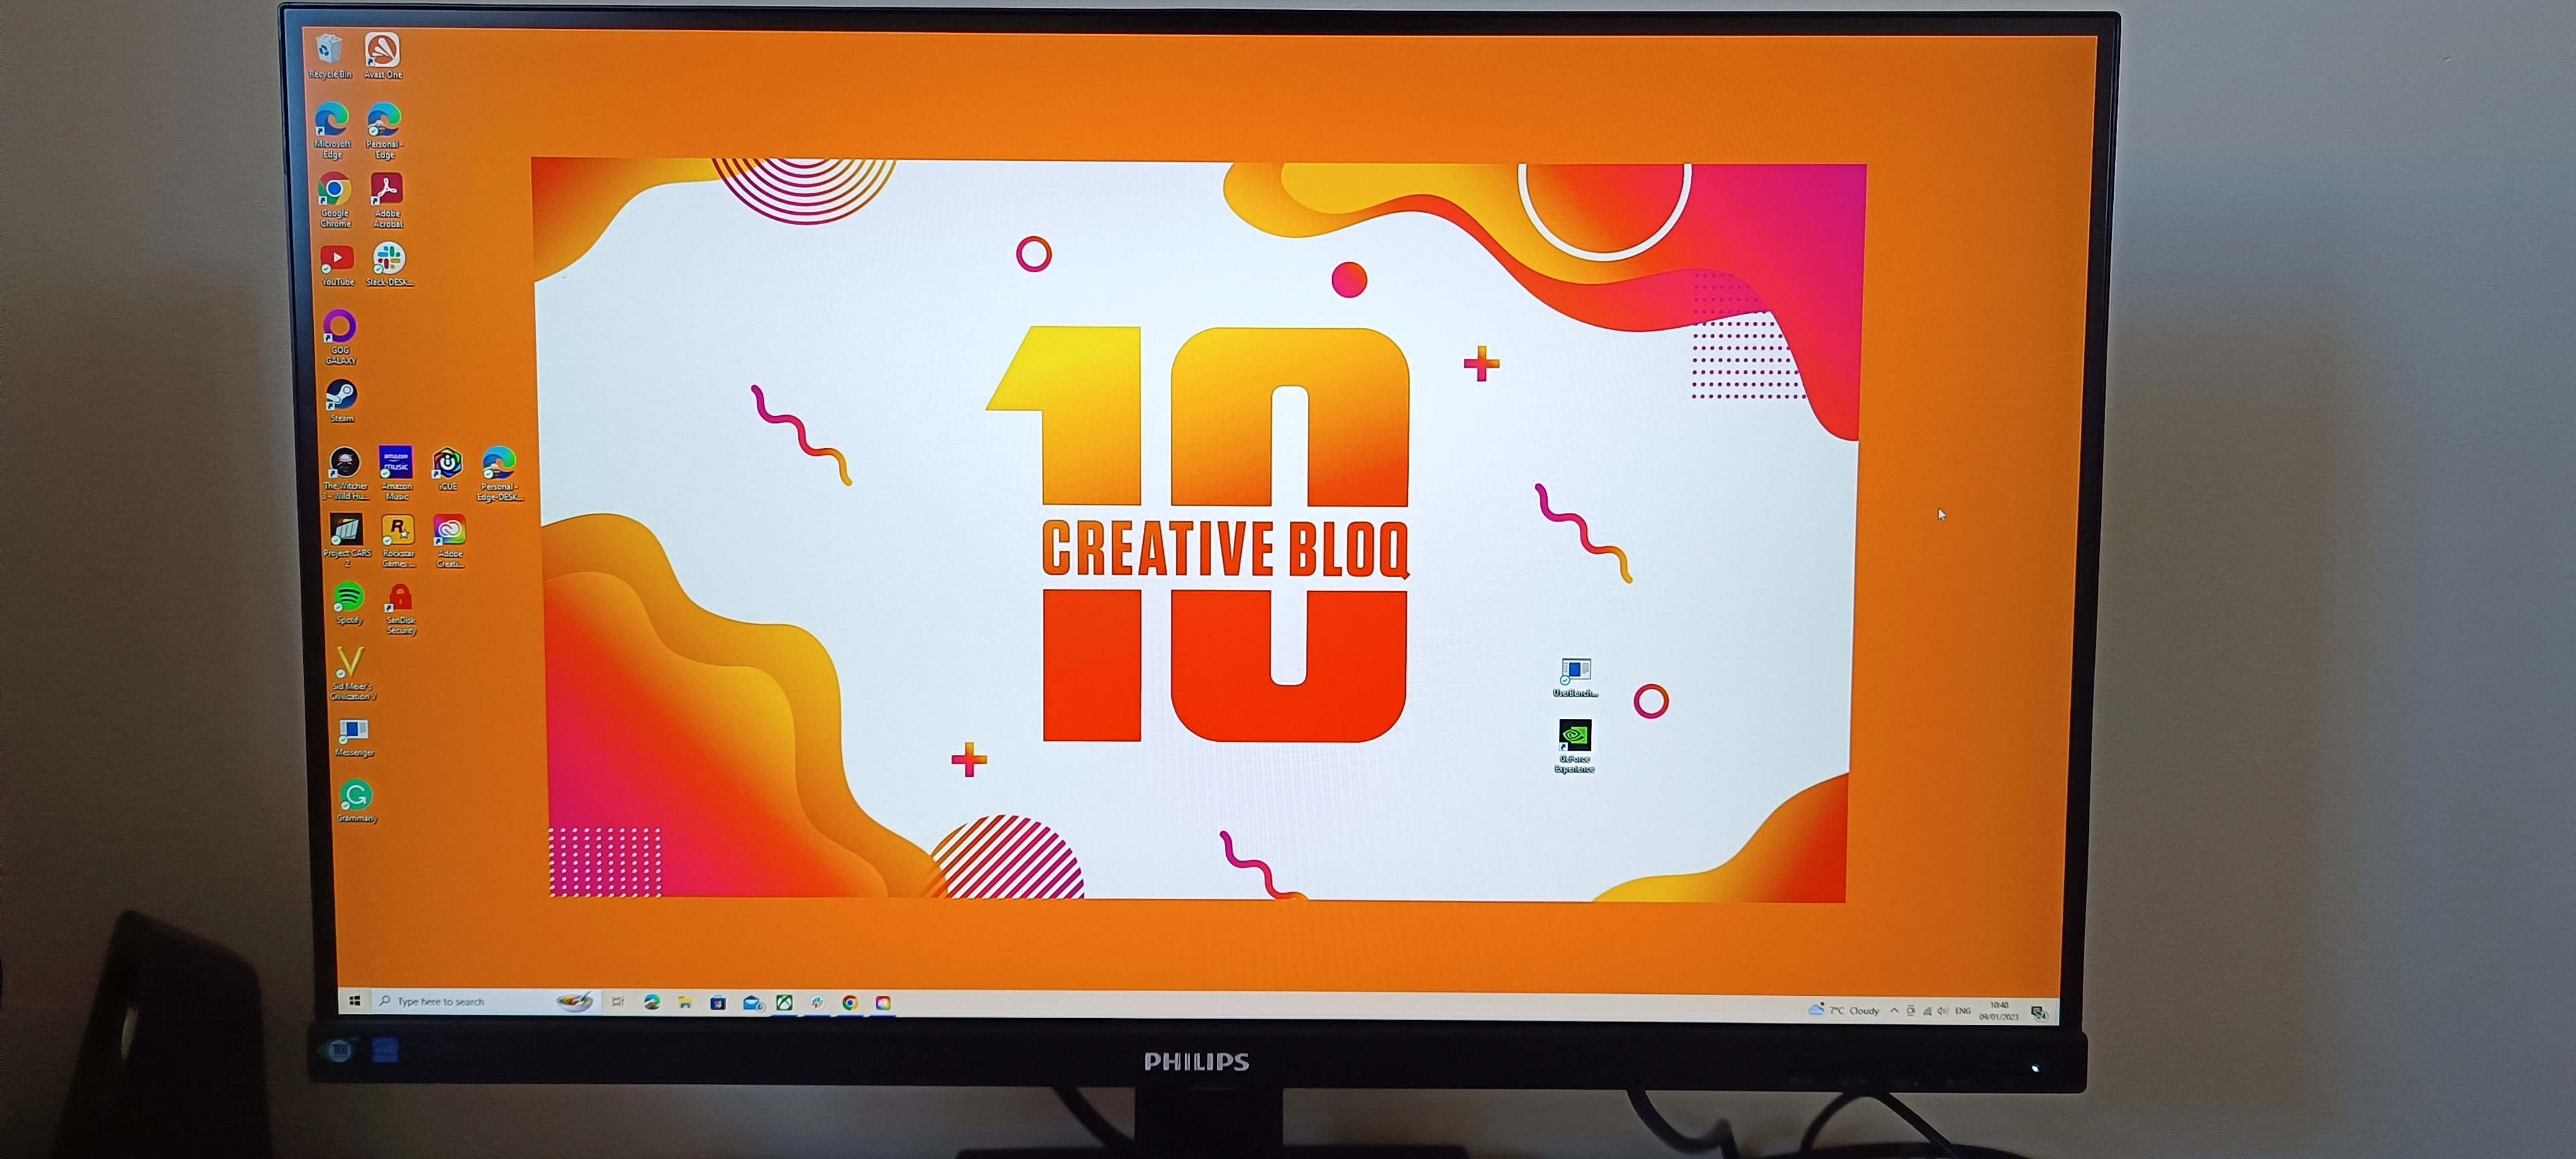Open Microsoft Store from the taskbar
Screen dimensions: 2576x1159
point(718,1002)
